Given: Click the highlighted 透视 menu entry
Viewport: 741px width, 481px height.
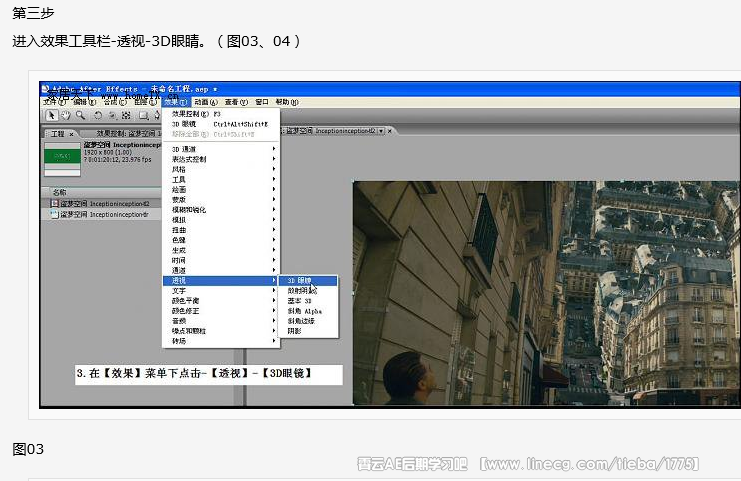Looking at the screenshot, I should tap(221, 281).
